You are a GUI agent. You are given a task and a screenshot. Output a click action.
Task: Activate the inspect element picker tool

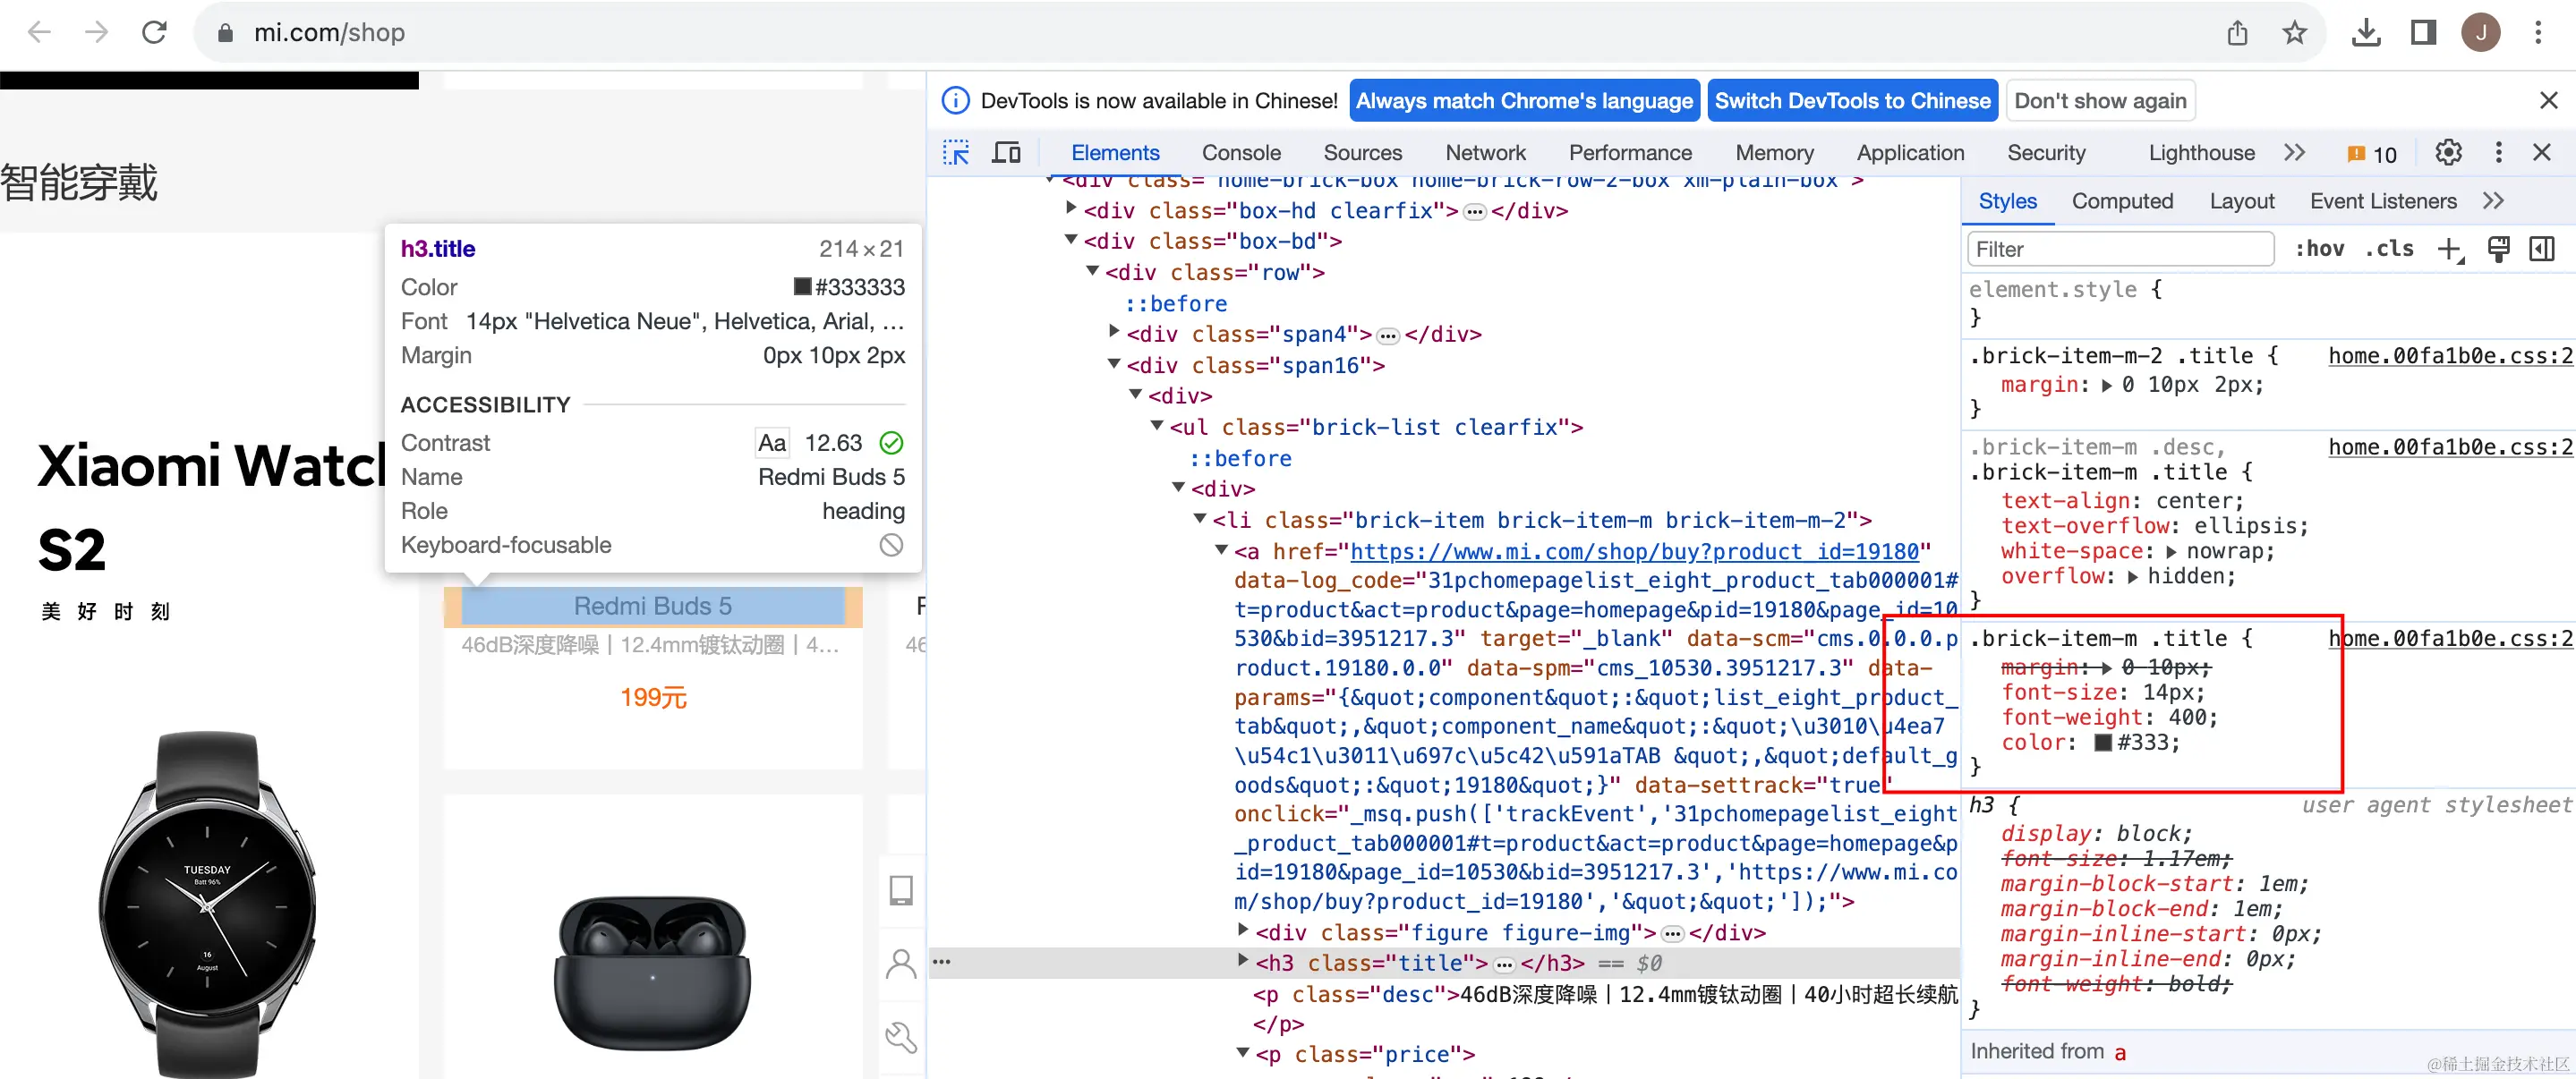pyautogui.click(x=956, y=153)
